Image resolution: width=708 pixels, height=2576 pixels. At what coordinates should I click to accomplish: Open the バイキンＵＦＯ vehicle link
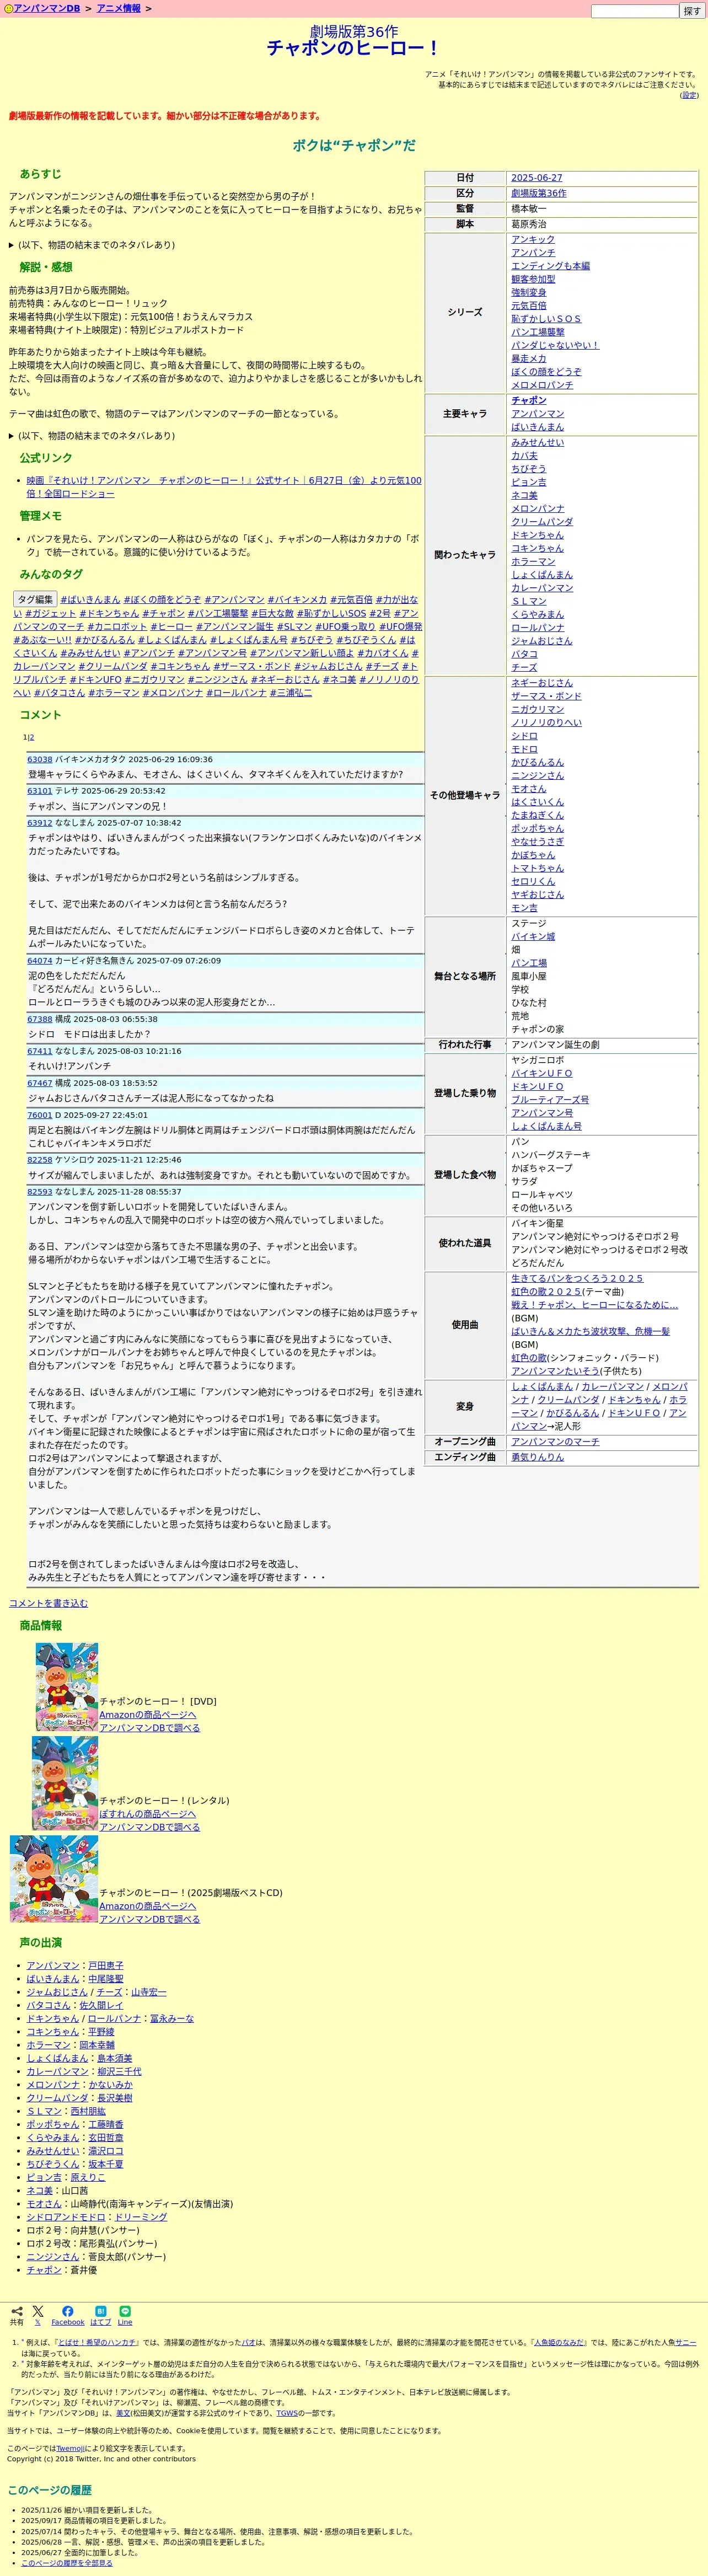click(541, 1073)
